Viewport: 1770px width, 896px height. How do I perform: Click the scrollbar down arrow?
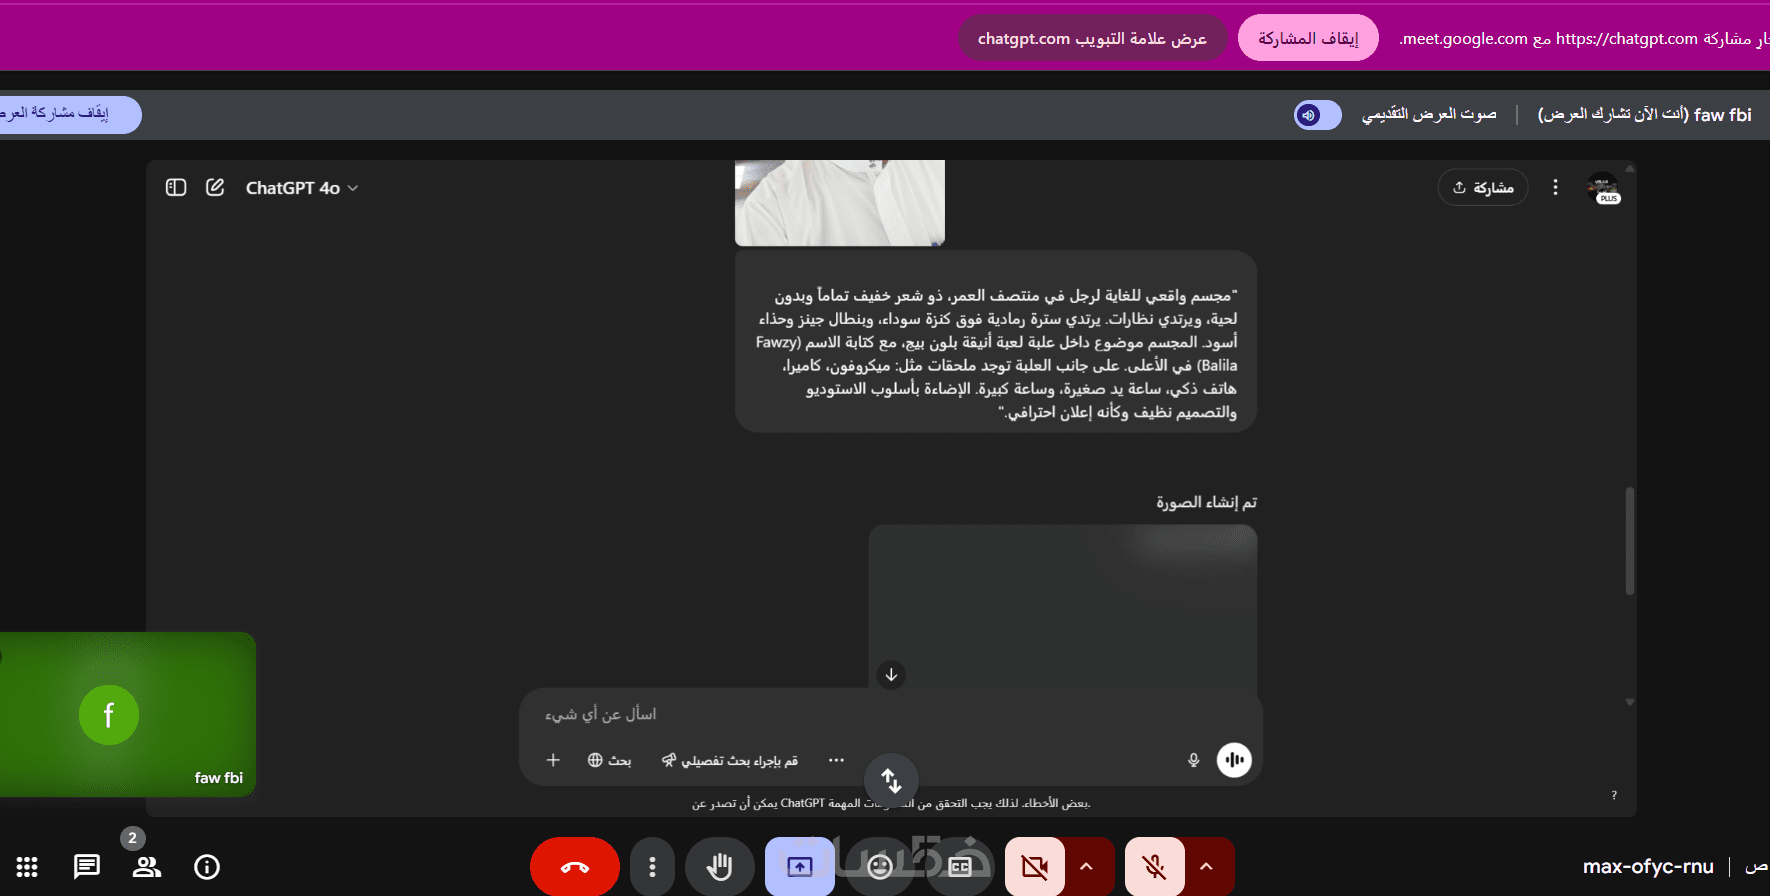(1630, 702)
